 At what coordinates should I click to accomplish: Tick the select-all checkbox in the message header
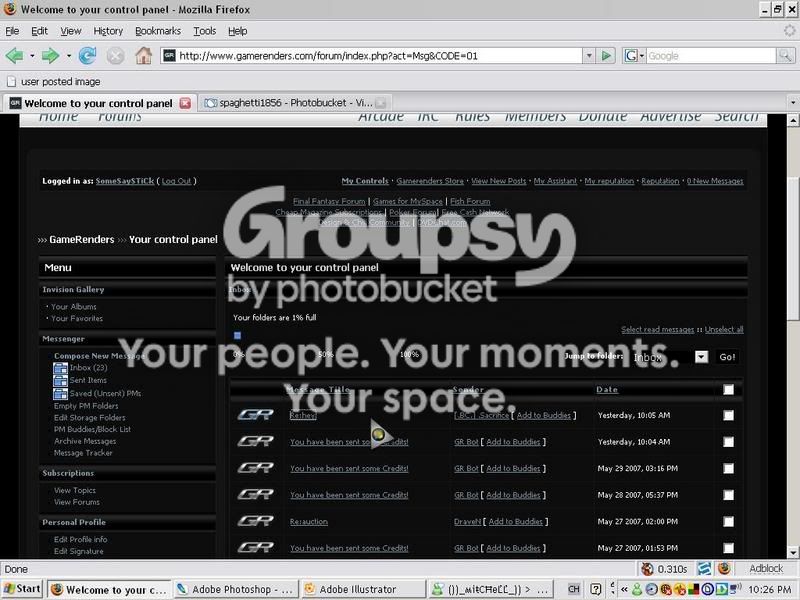pos(728,390)
